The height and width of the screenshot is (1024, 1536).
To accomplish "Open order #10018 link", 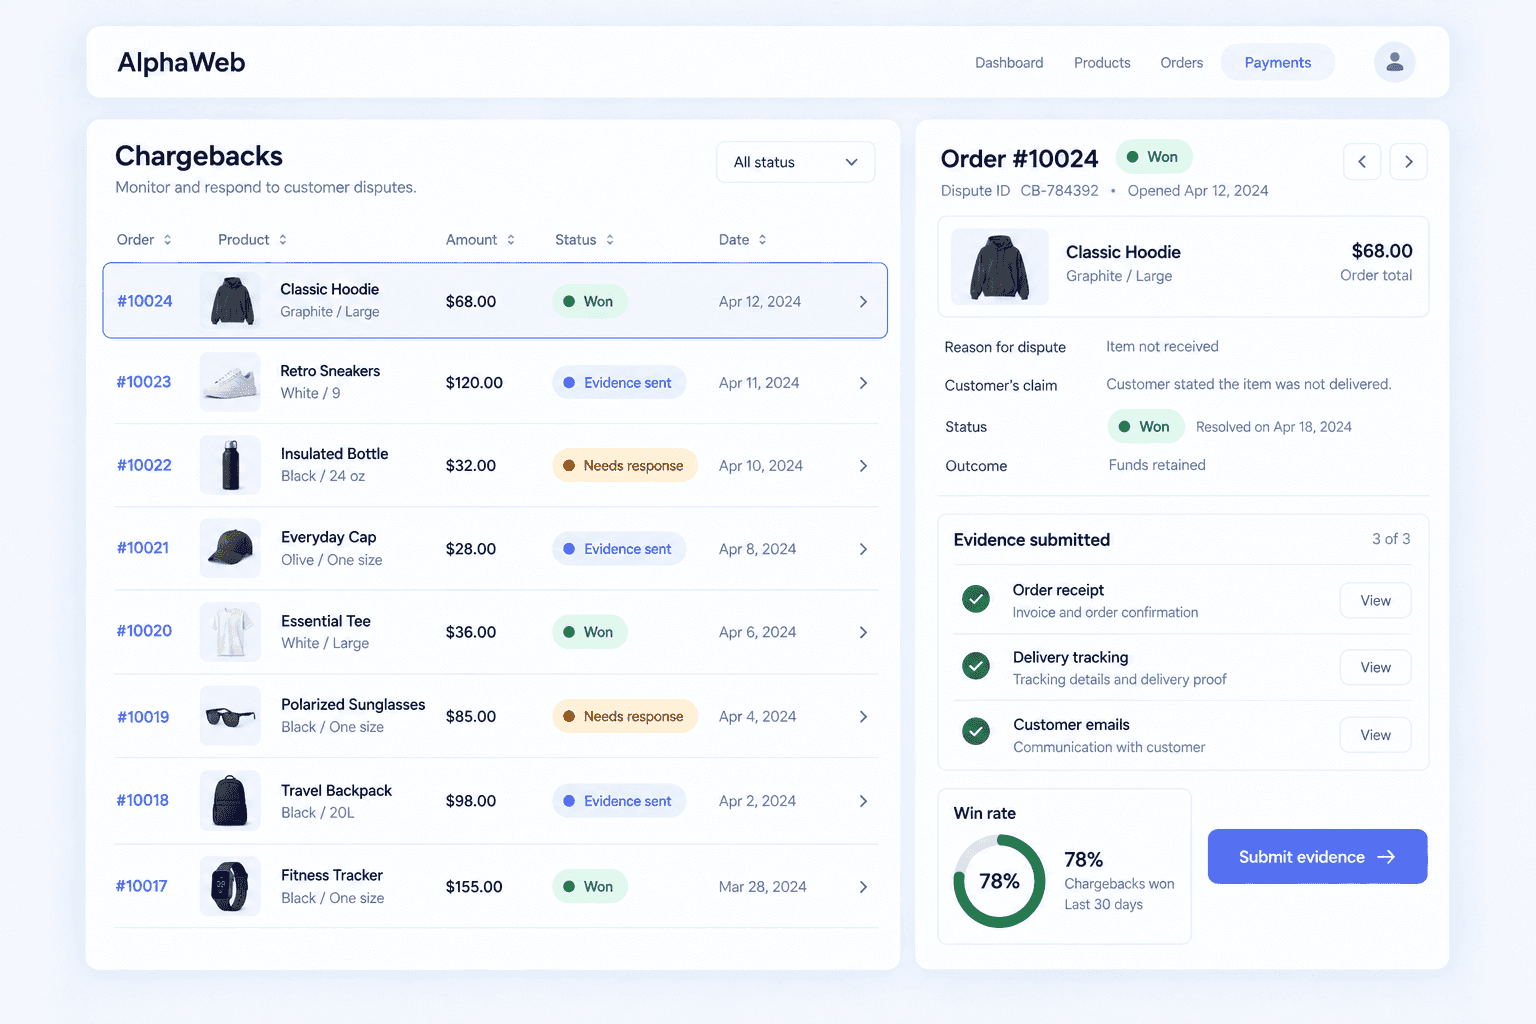I will tap(142, 800).
